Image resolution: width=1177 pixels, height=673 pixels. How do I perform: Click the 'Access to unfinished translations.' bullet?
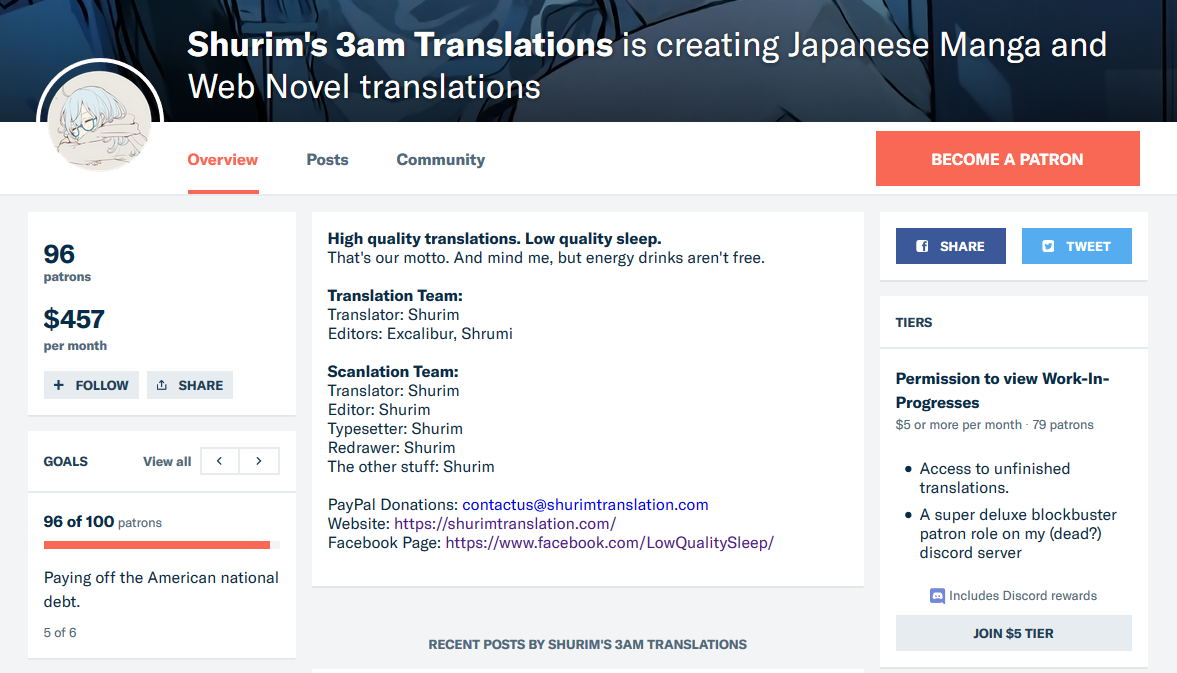point(995,478)
